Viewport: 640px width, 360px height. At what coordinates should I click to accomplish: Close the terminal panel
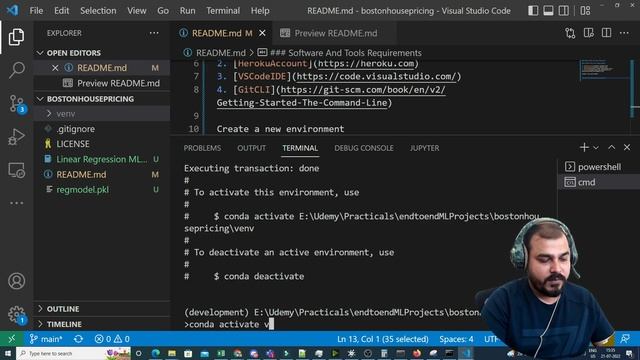(x=627, y=147)
